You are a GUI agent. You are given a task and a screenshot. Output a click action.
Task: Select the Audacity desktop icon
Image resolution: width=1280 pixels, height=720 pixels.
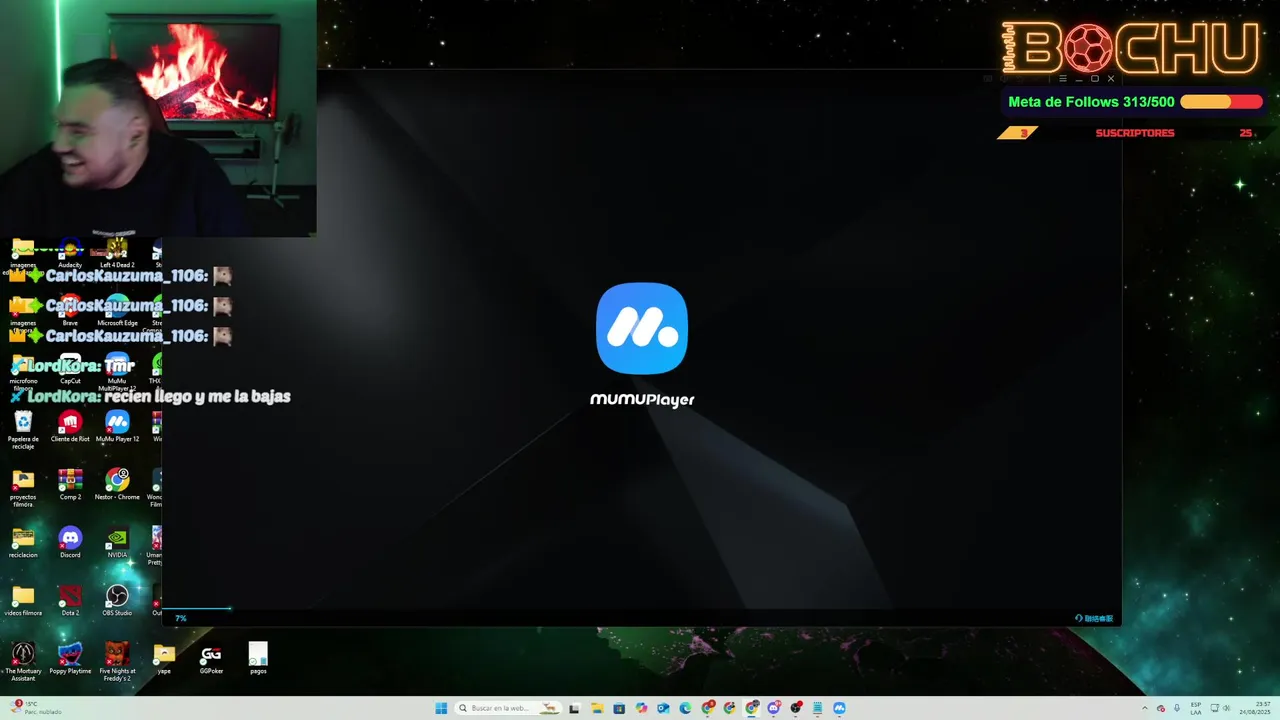(70, 254)
